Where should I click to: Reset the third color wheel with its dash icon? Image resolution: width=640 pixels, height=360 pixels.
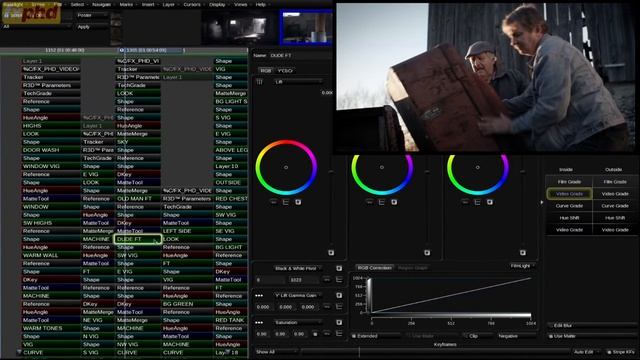[x=465, y=202]
